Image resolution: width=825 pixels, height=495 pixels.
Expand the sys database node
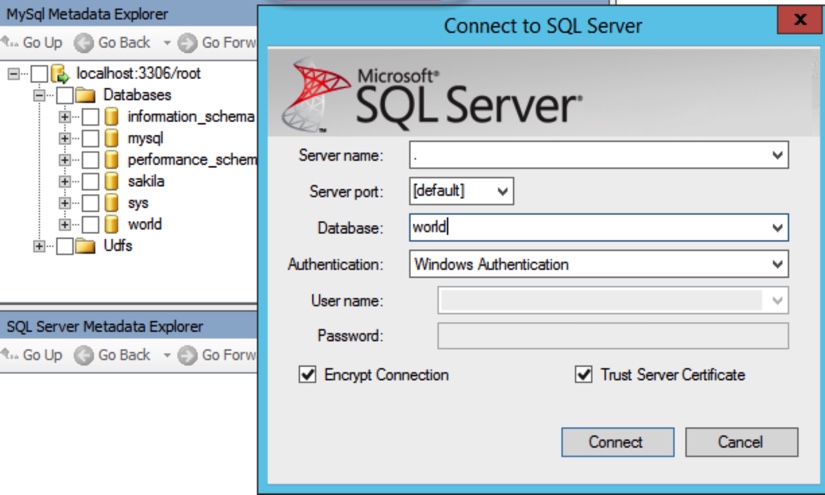(x=65, y=203)
